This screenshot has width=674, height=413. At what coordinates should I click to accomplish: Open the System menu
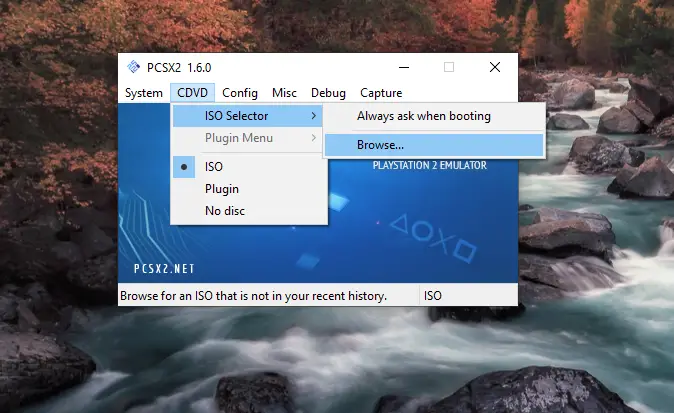pyautogui.click(x=144, y=93)
